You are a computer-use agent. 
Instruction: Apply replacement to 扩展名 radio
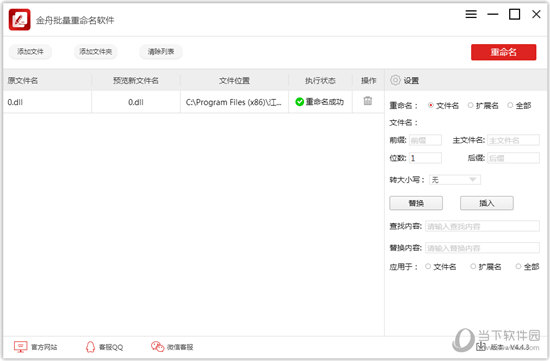tap(473, 266)
